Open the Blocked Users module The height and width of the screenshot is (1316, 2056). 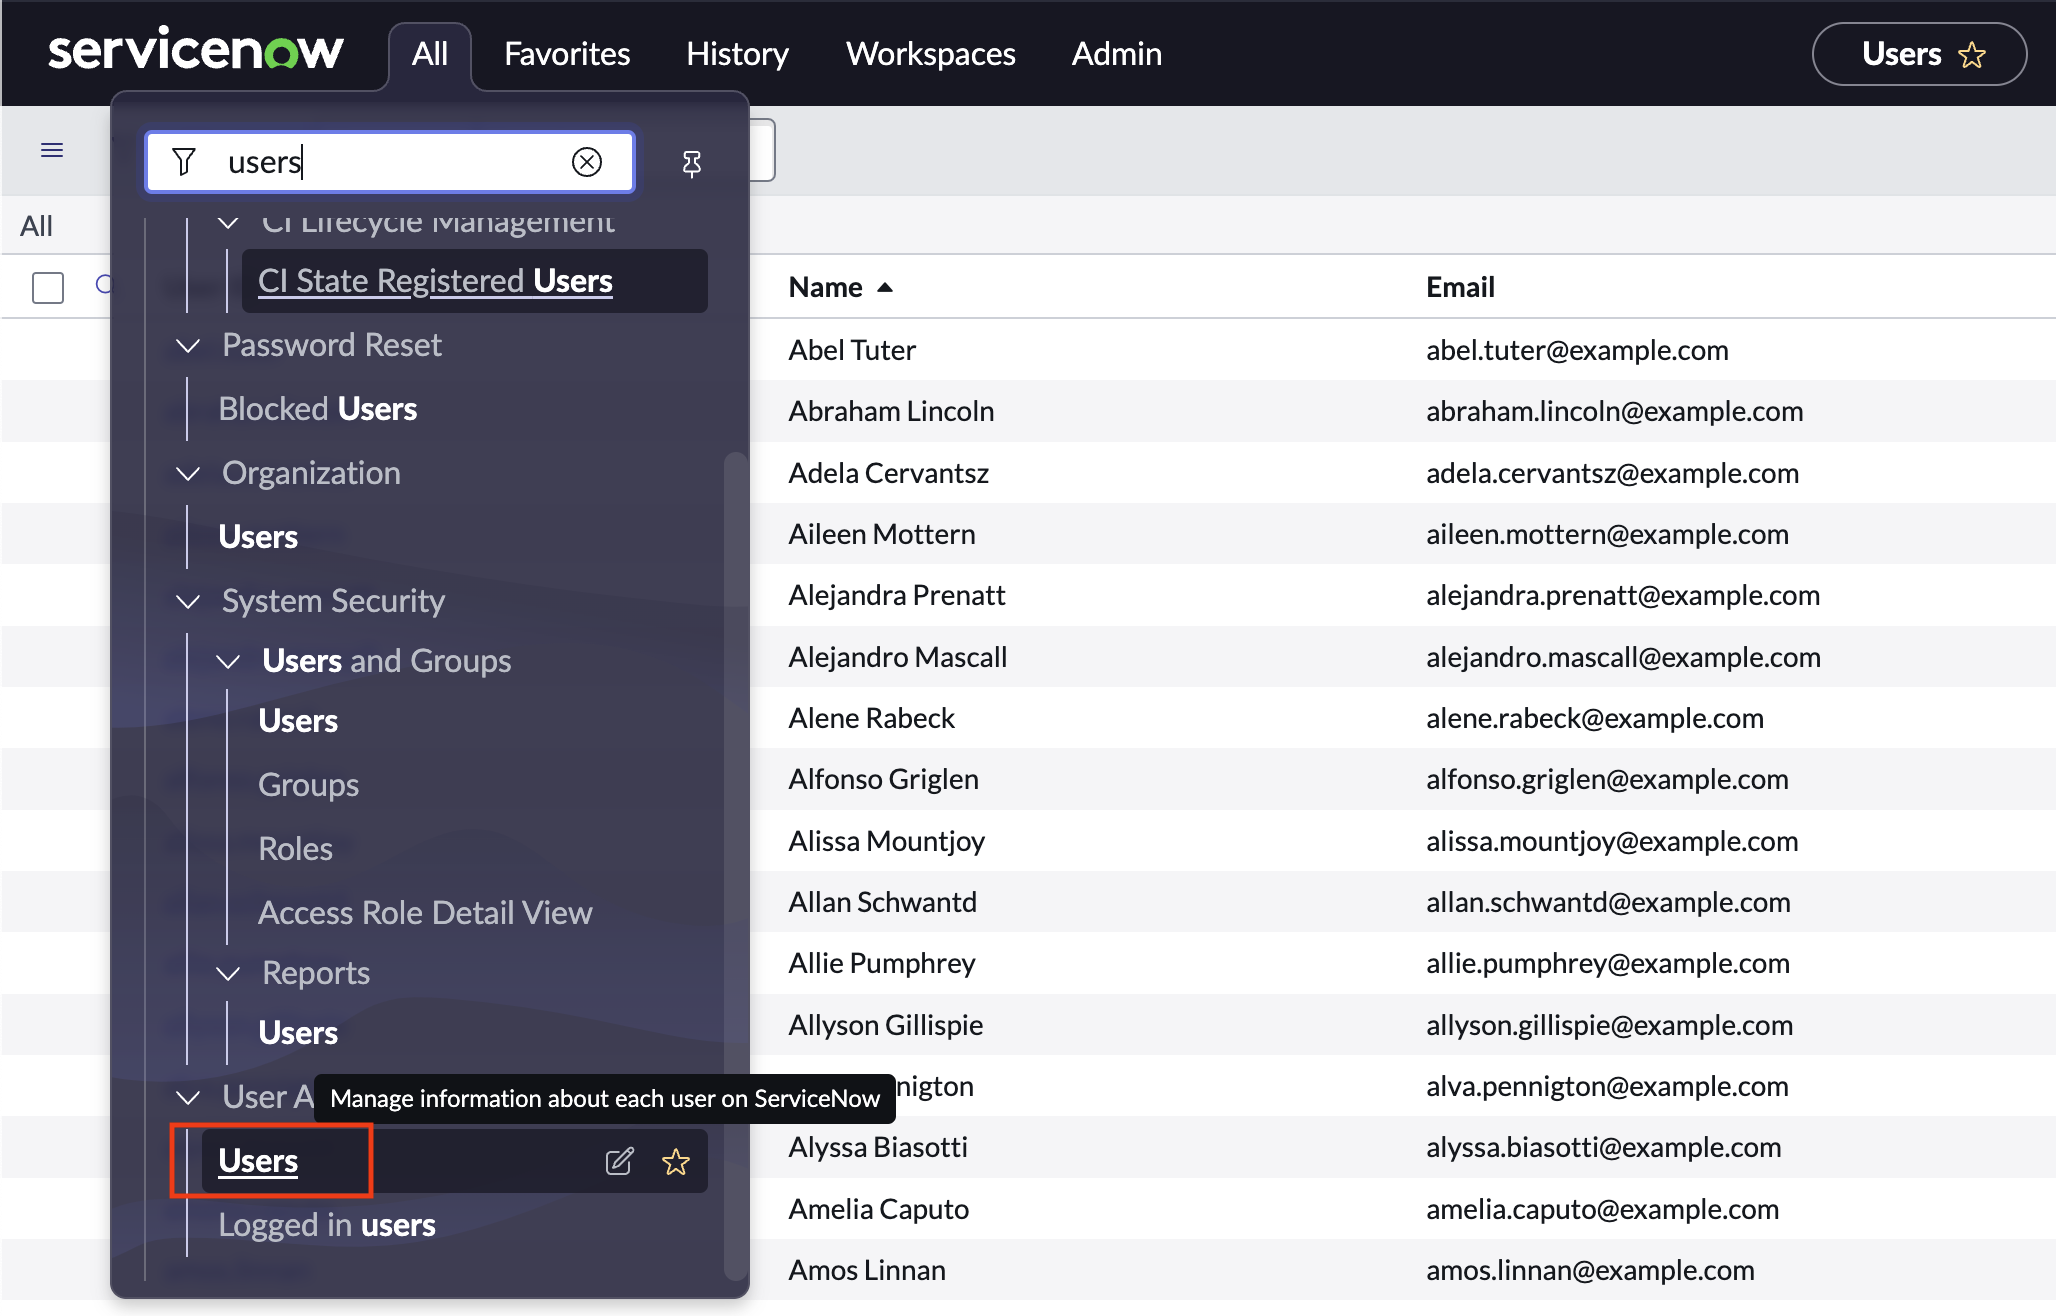(x=317, y=409)
